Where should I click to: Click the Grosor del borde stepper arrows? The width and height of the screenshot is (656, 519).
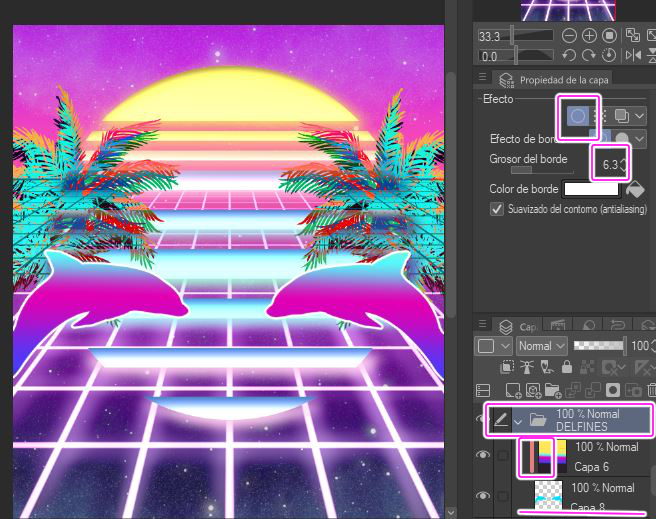[x=623, y=164]
